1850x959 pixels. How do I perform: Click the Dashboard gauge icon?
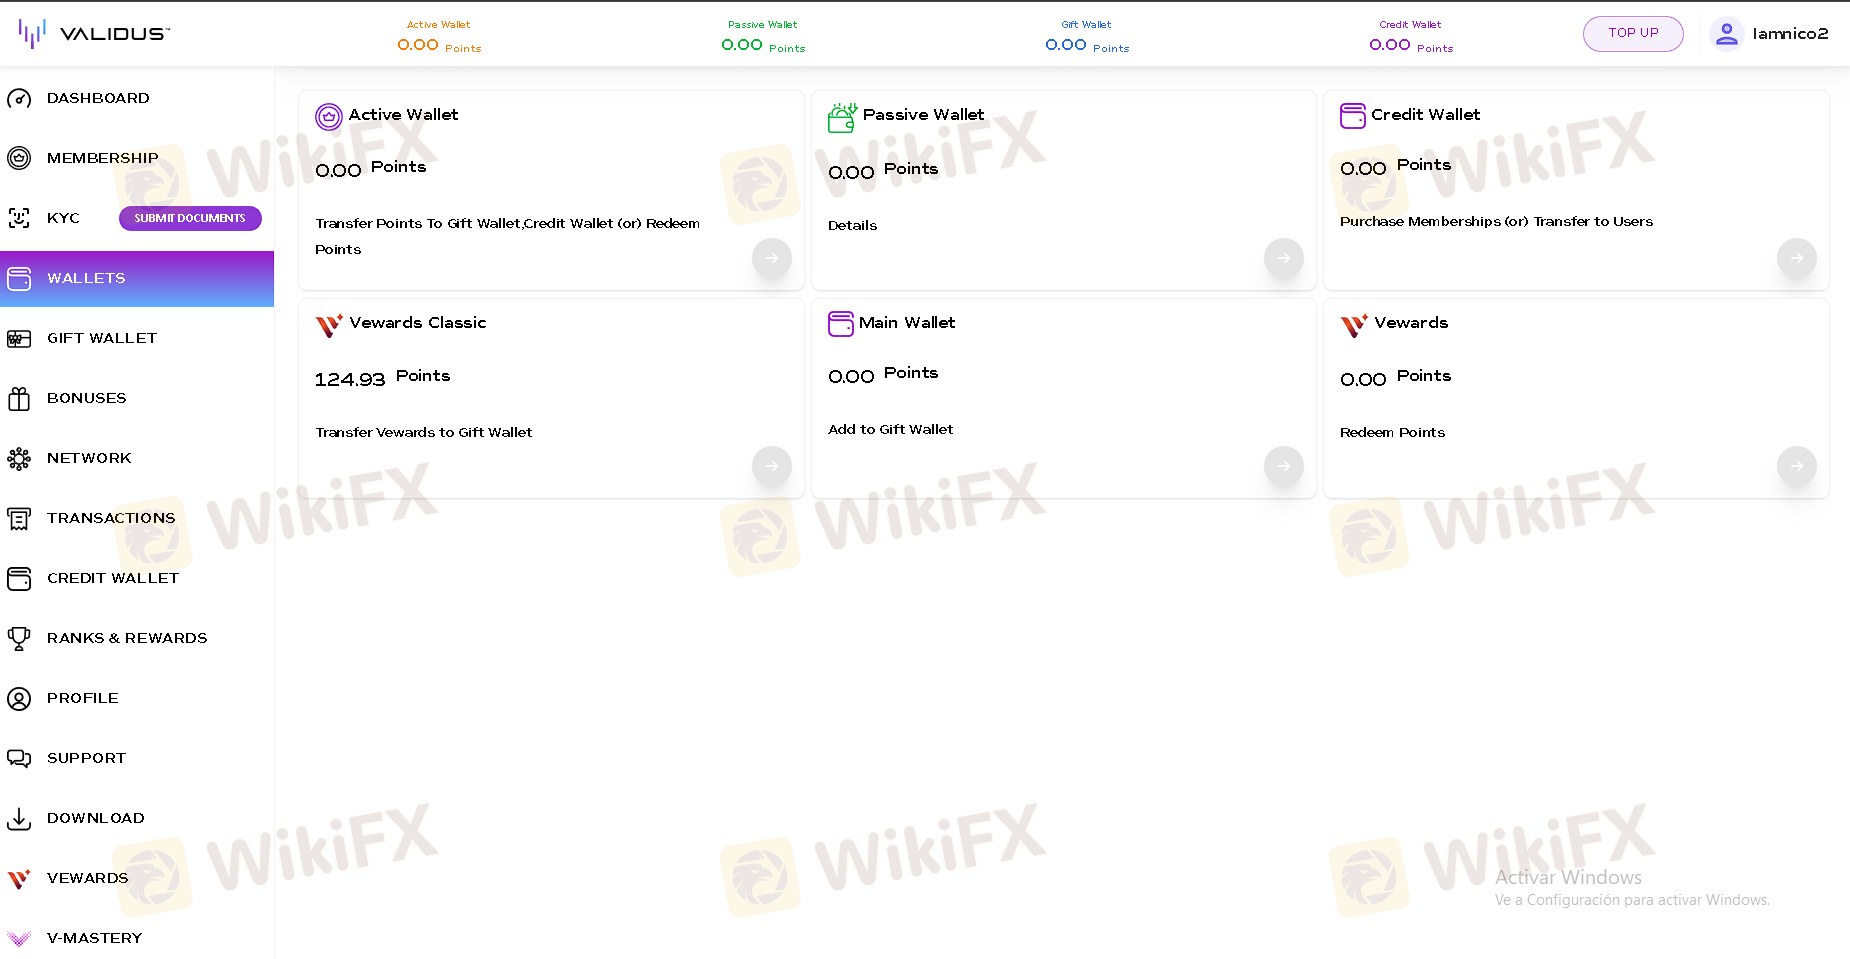click(19, 98)
